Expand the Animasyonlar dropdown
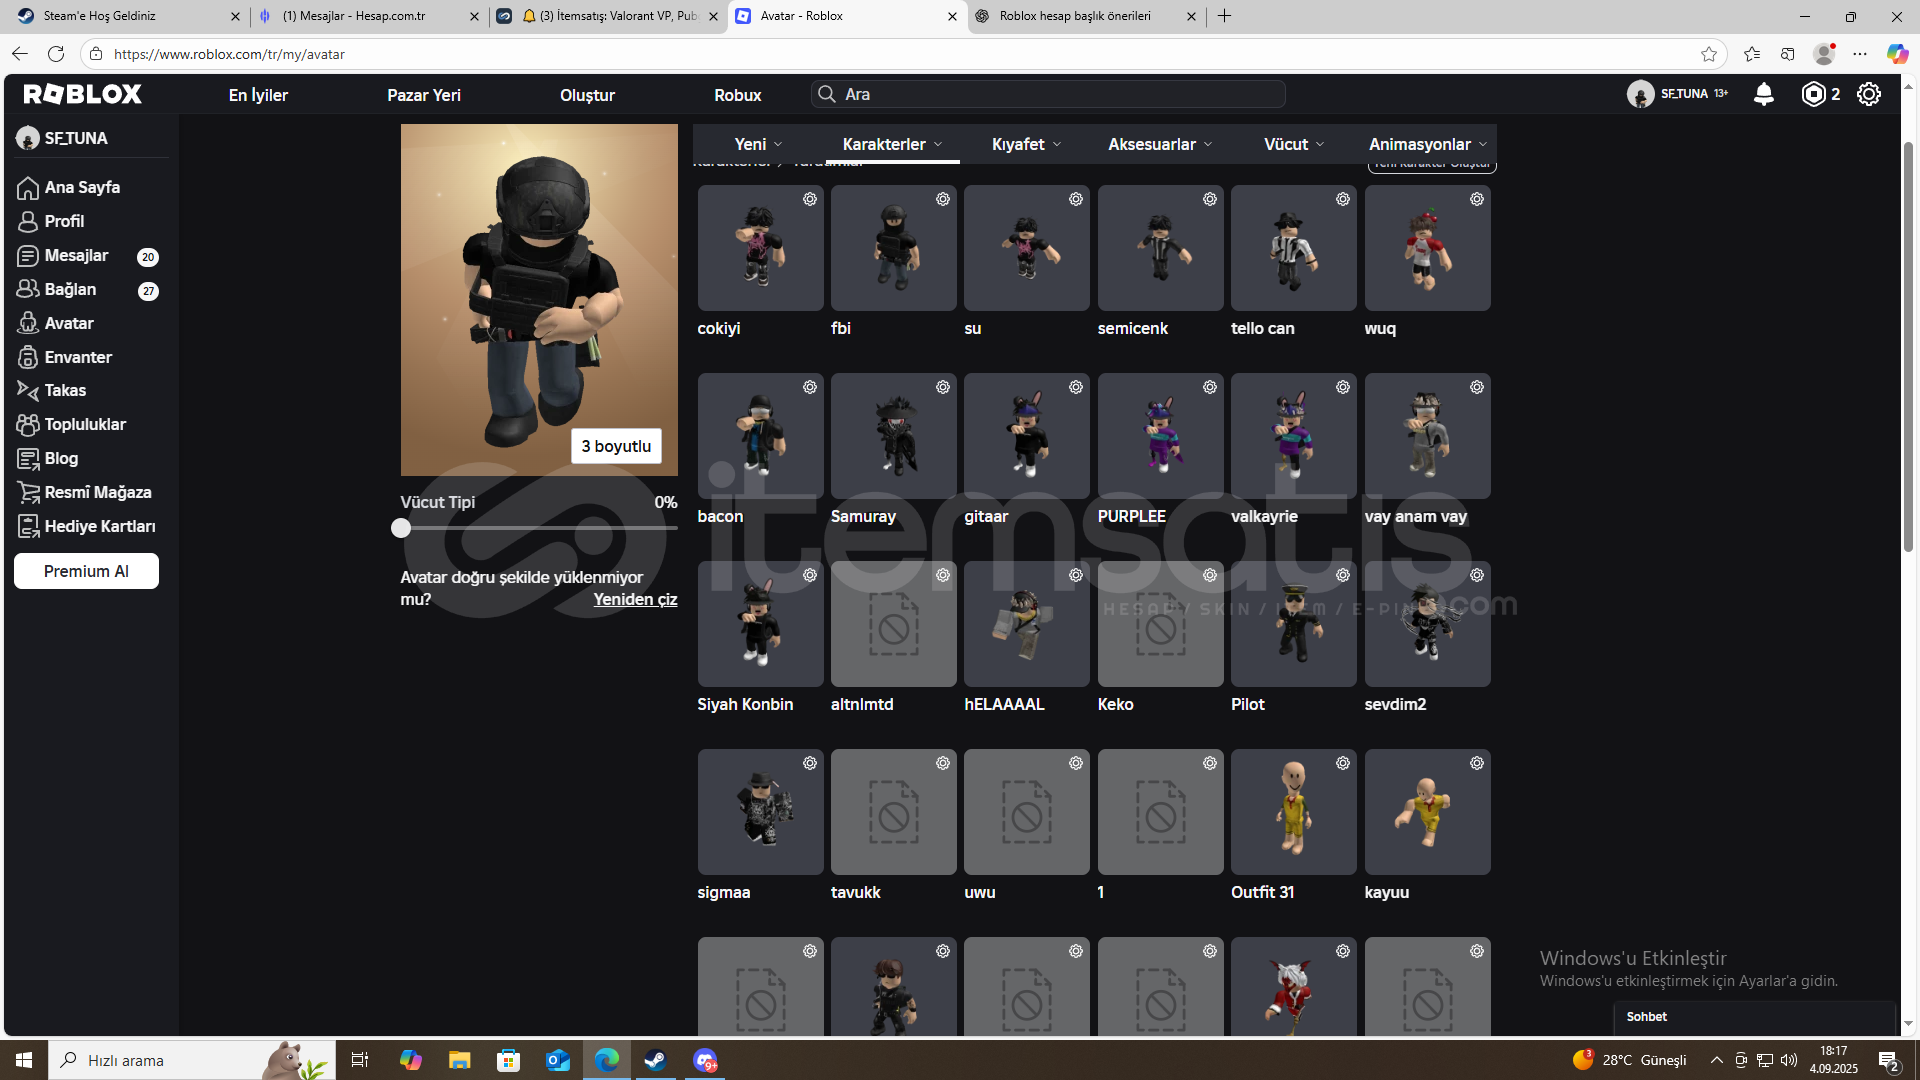The width and height of the screenshot is (1920, 1080). (1428, 144)
